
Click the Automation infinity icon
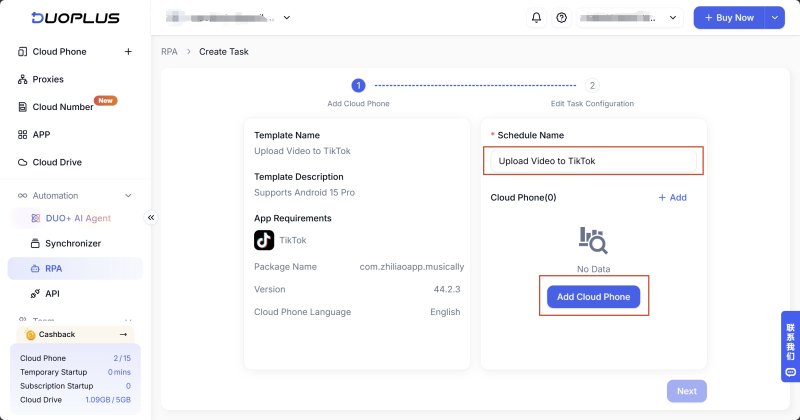pos(22,195)
